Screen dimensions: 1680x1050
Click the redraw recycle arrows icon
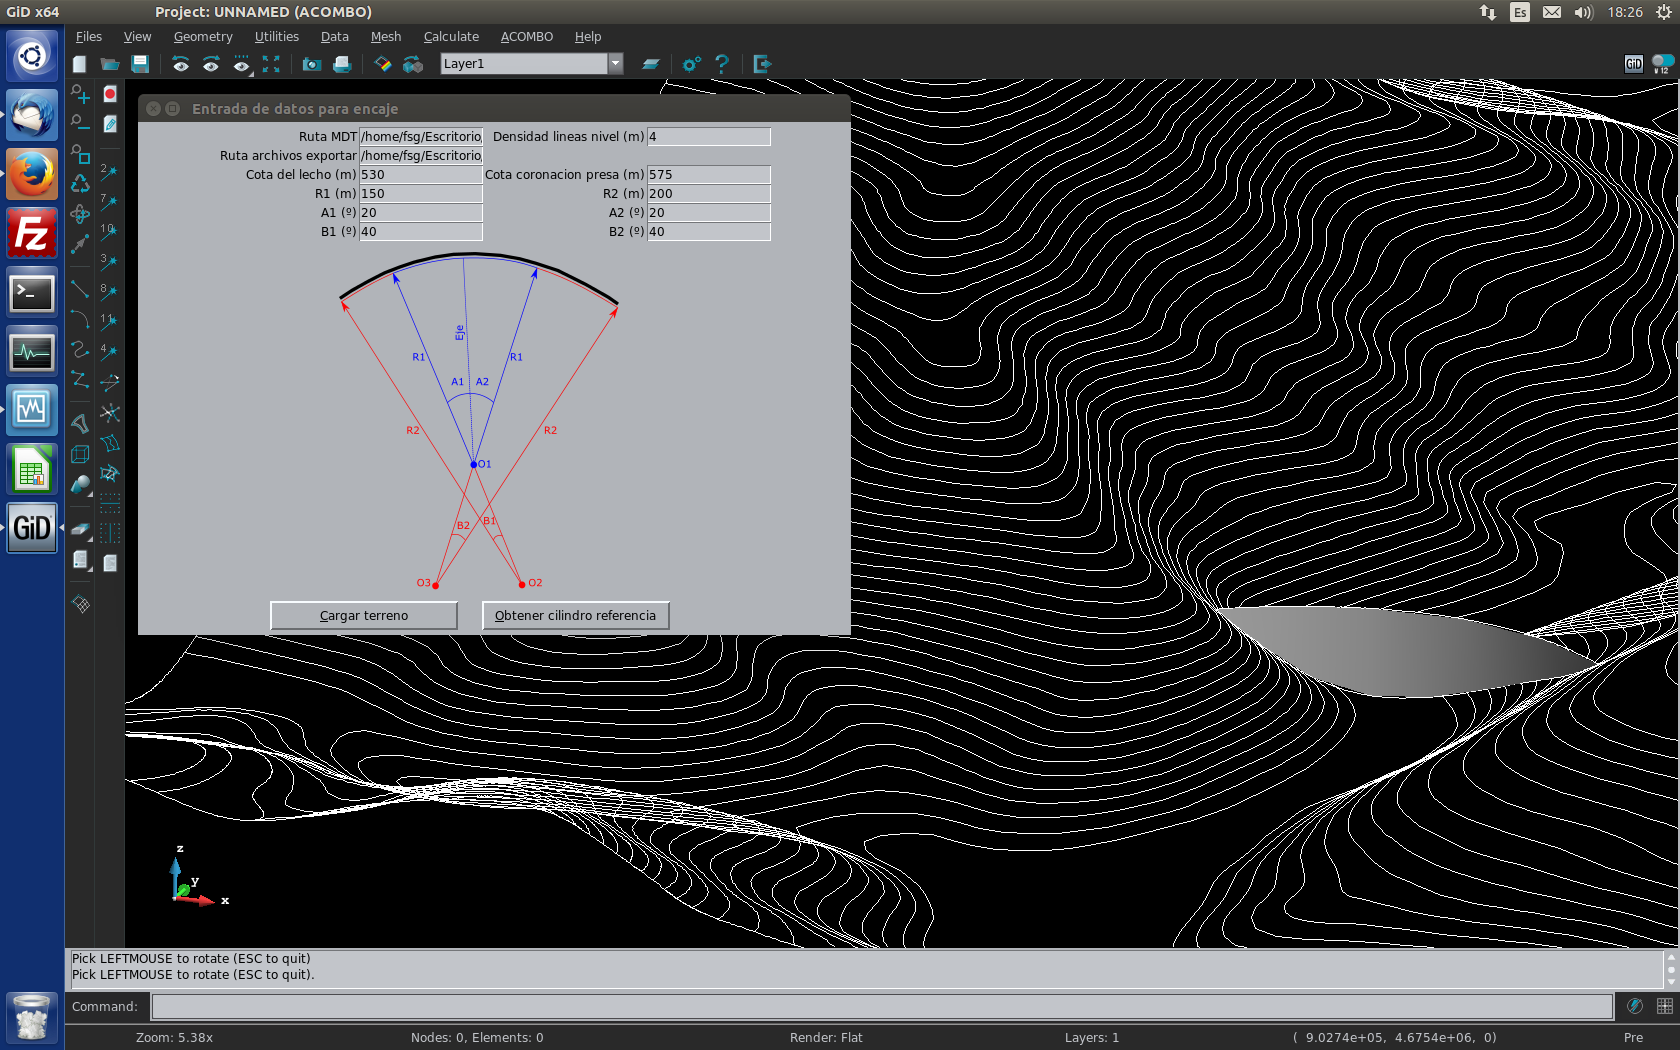coord(80,184)
